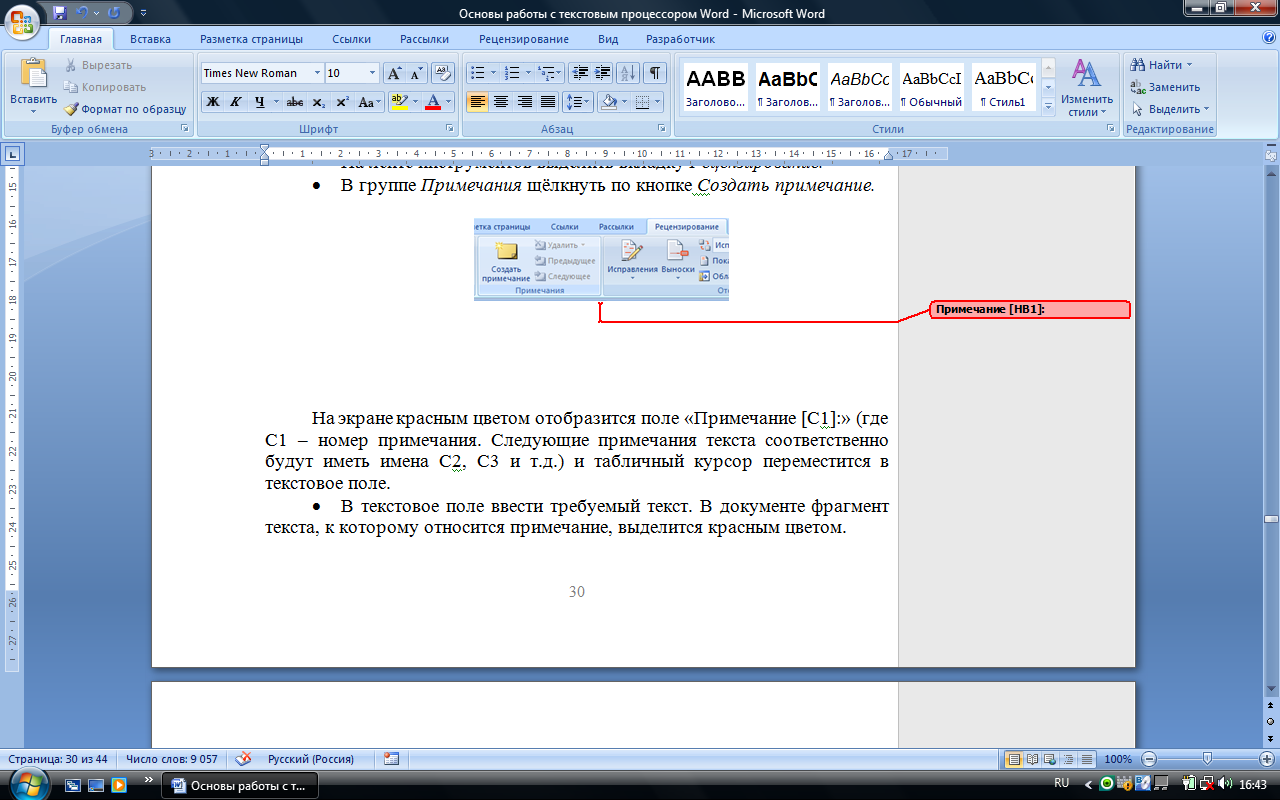
Task: Expand styles gallery more arrow
Action: pyautogui.click(x=1048, y=106)
